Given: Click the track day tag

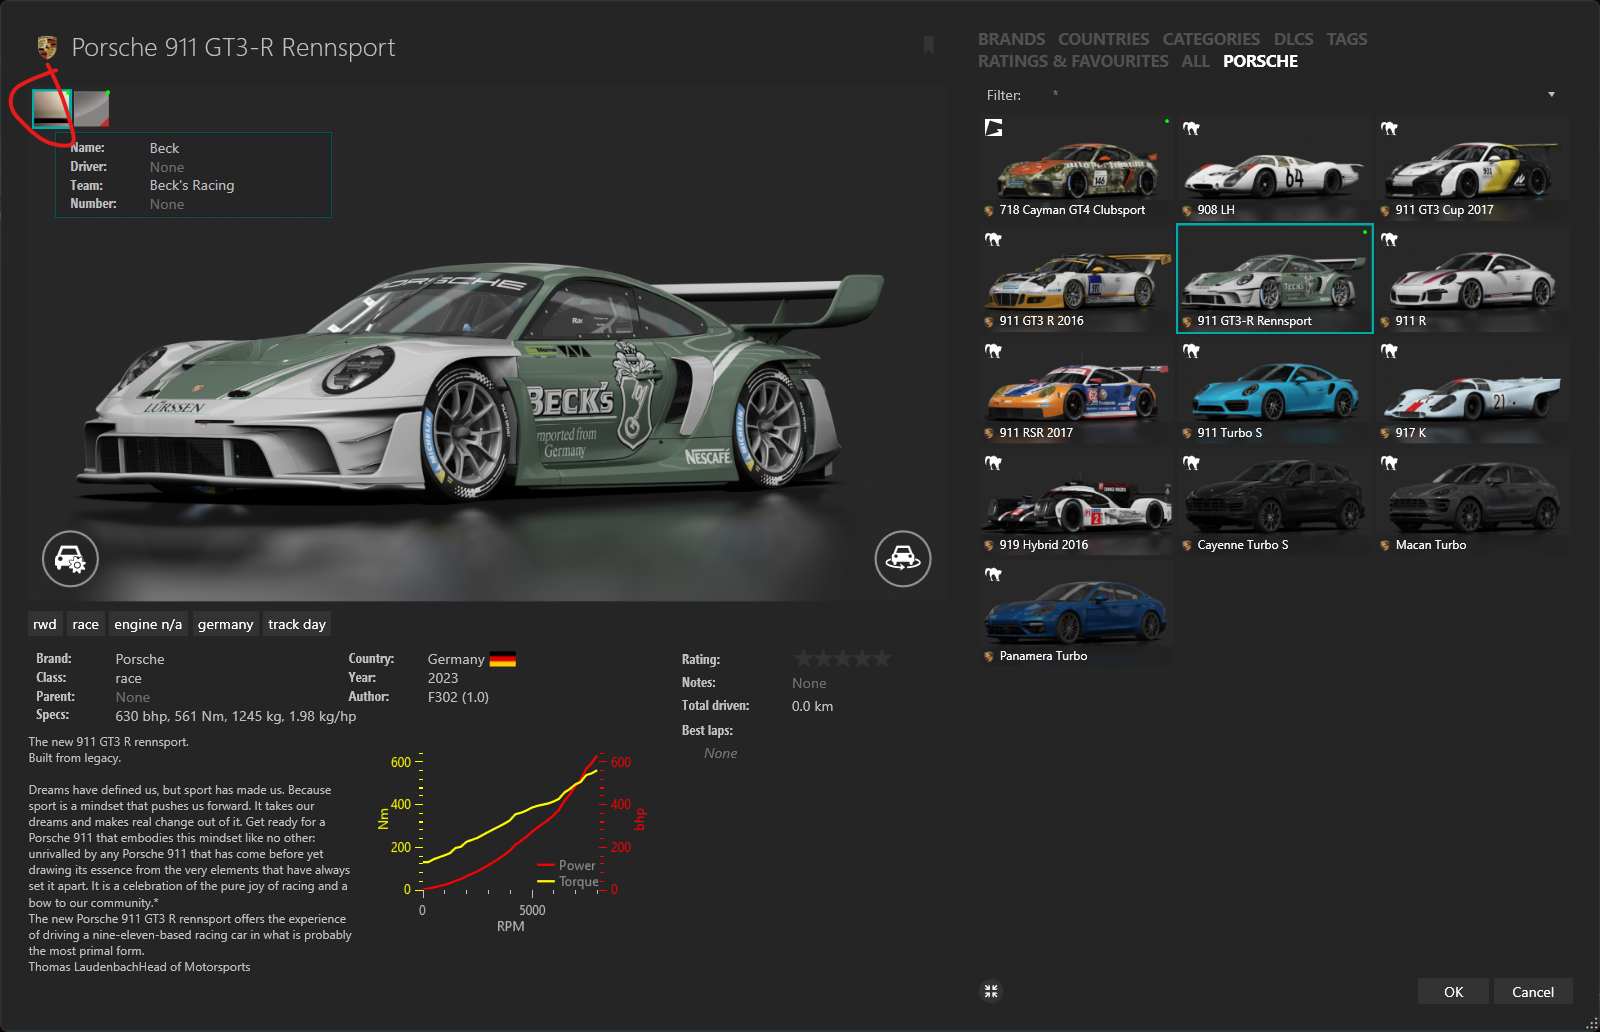Looking at the screenshot, I should coord(297,624).
